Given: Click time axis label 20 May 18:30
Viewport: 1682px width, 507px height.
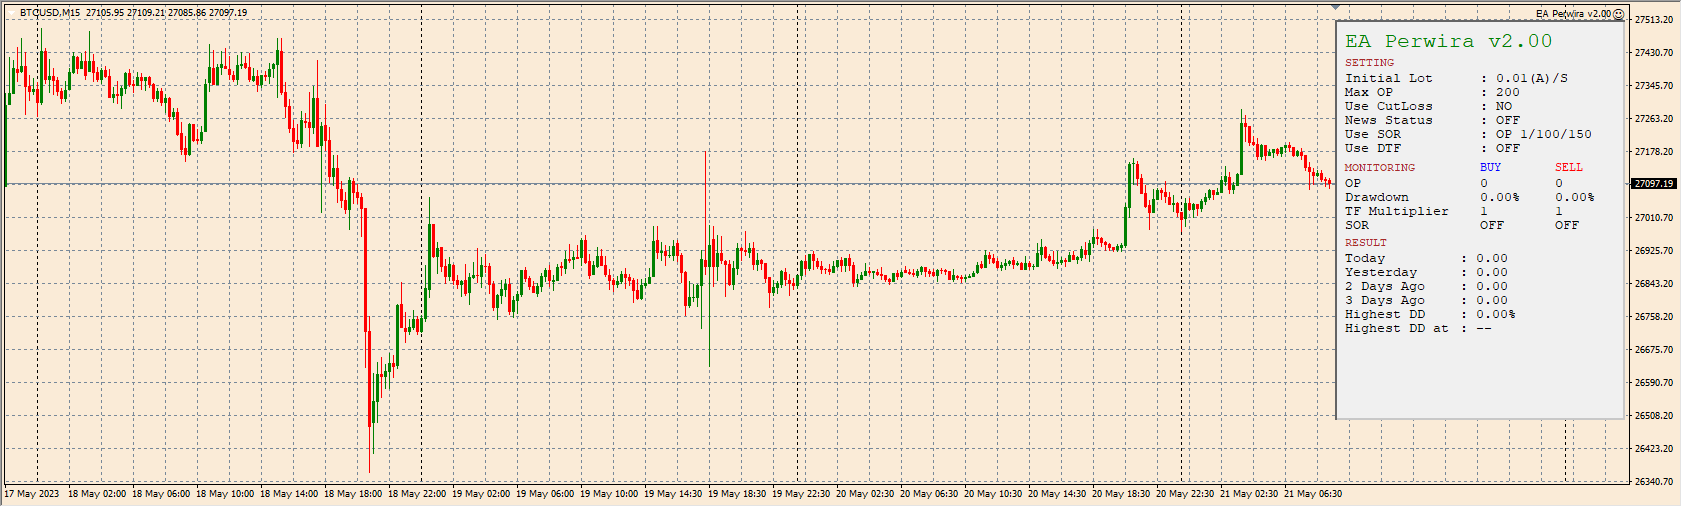Looking at the screenshot, I should tap(1121, 494).
